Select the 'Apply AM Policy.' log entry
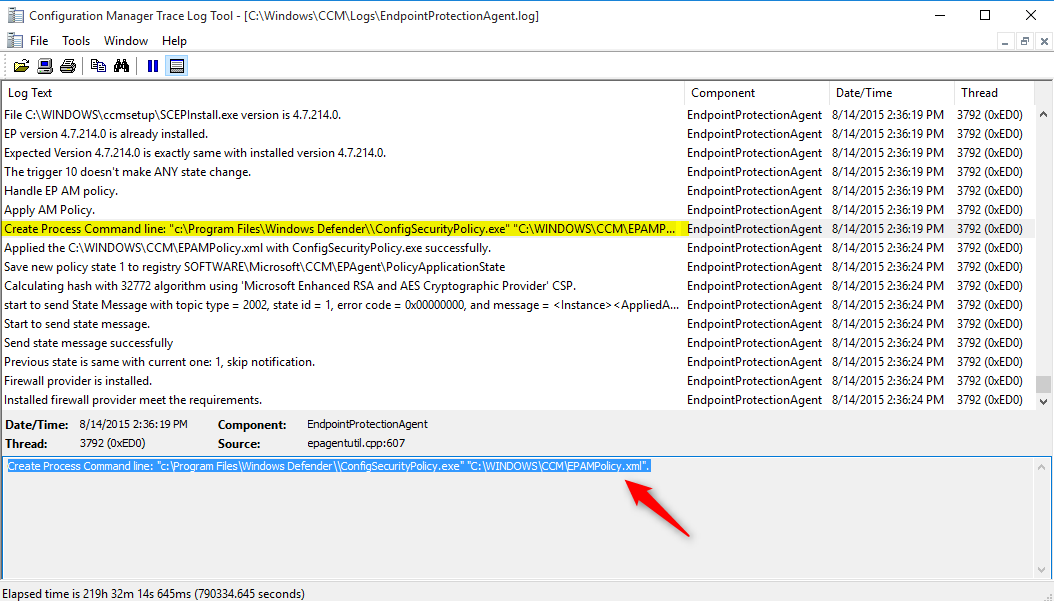The image size is (1054, 601). (50, 210)
